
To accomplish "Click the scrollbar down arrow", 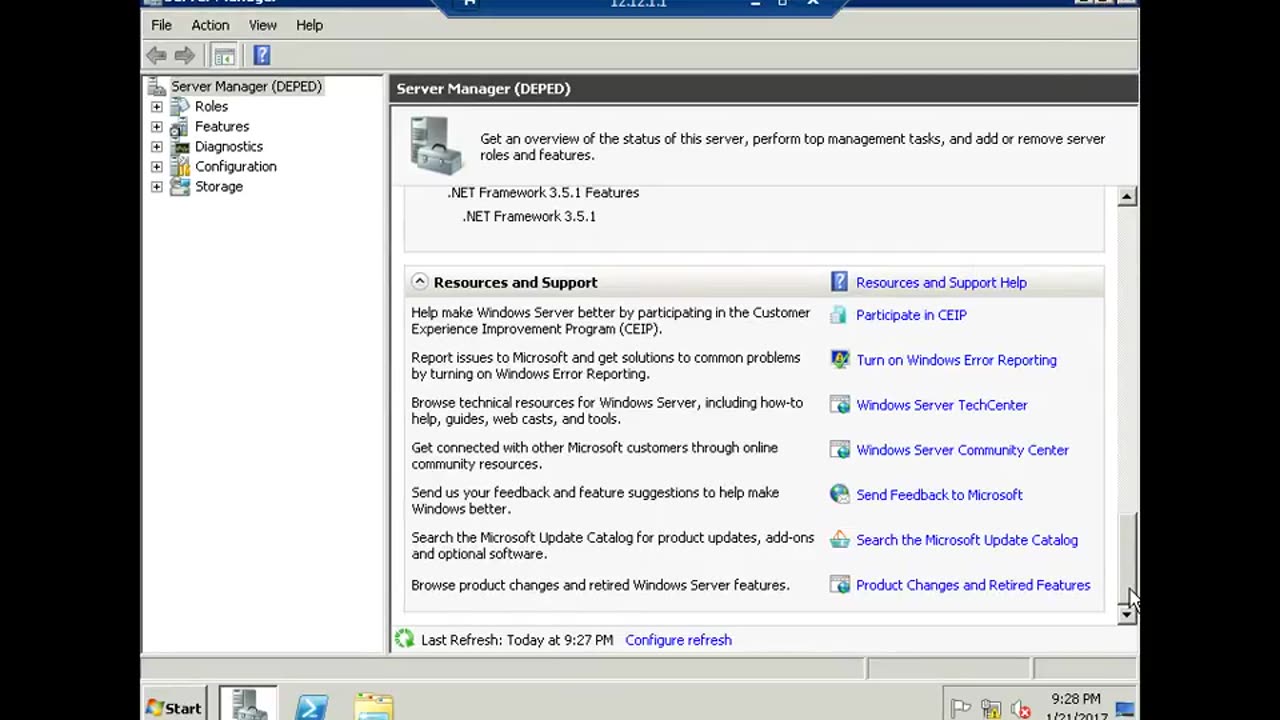I will click(x=1127, y=615).
